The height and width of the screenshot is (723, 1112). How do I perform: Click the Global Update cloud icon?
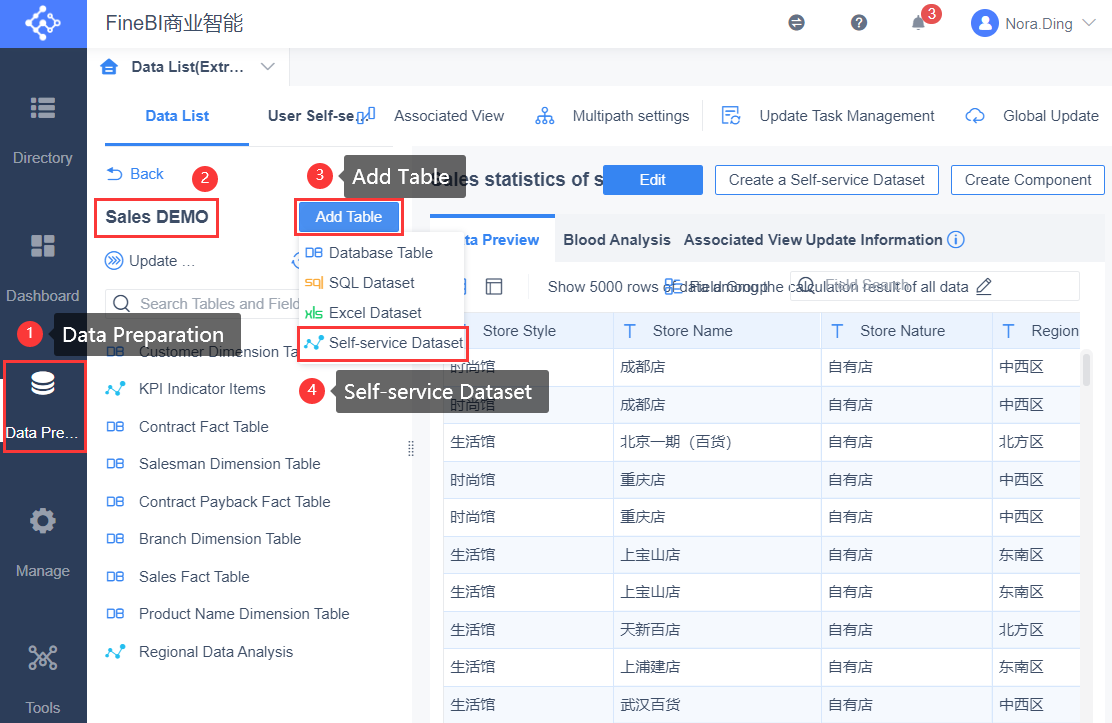pos(975,116)
